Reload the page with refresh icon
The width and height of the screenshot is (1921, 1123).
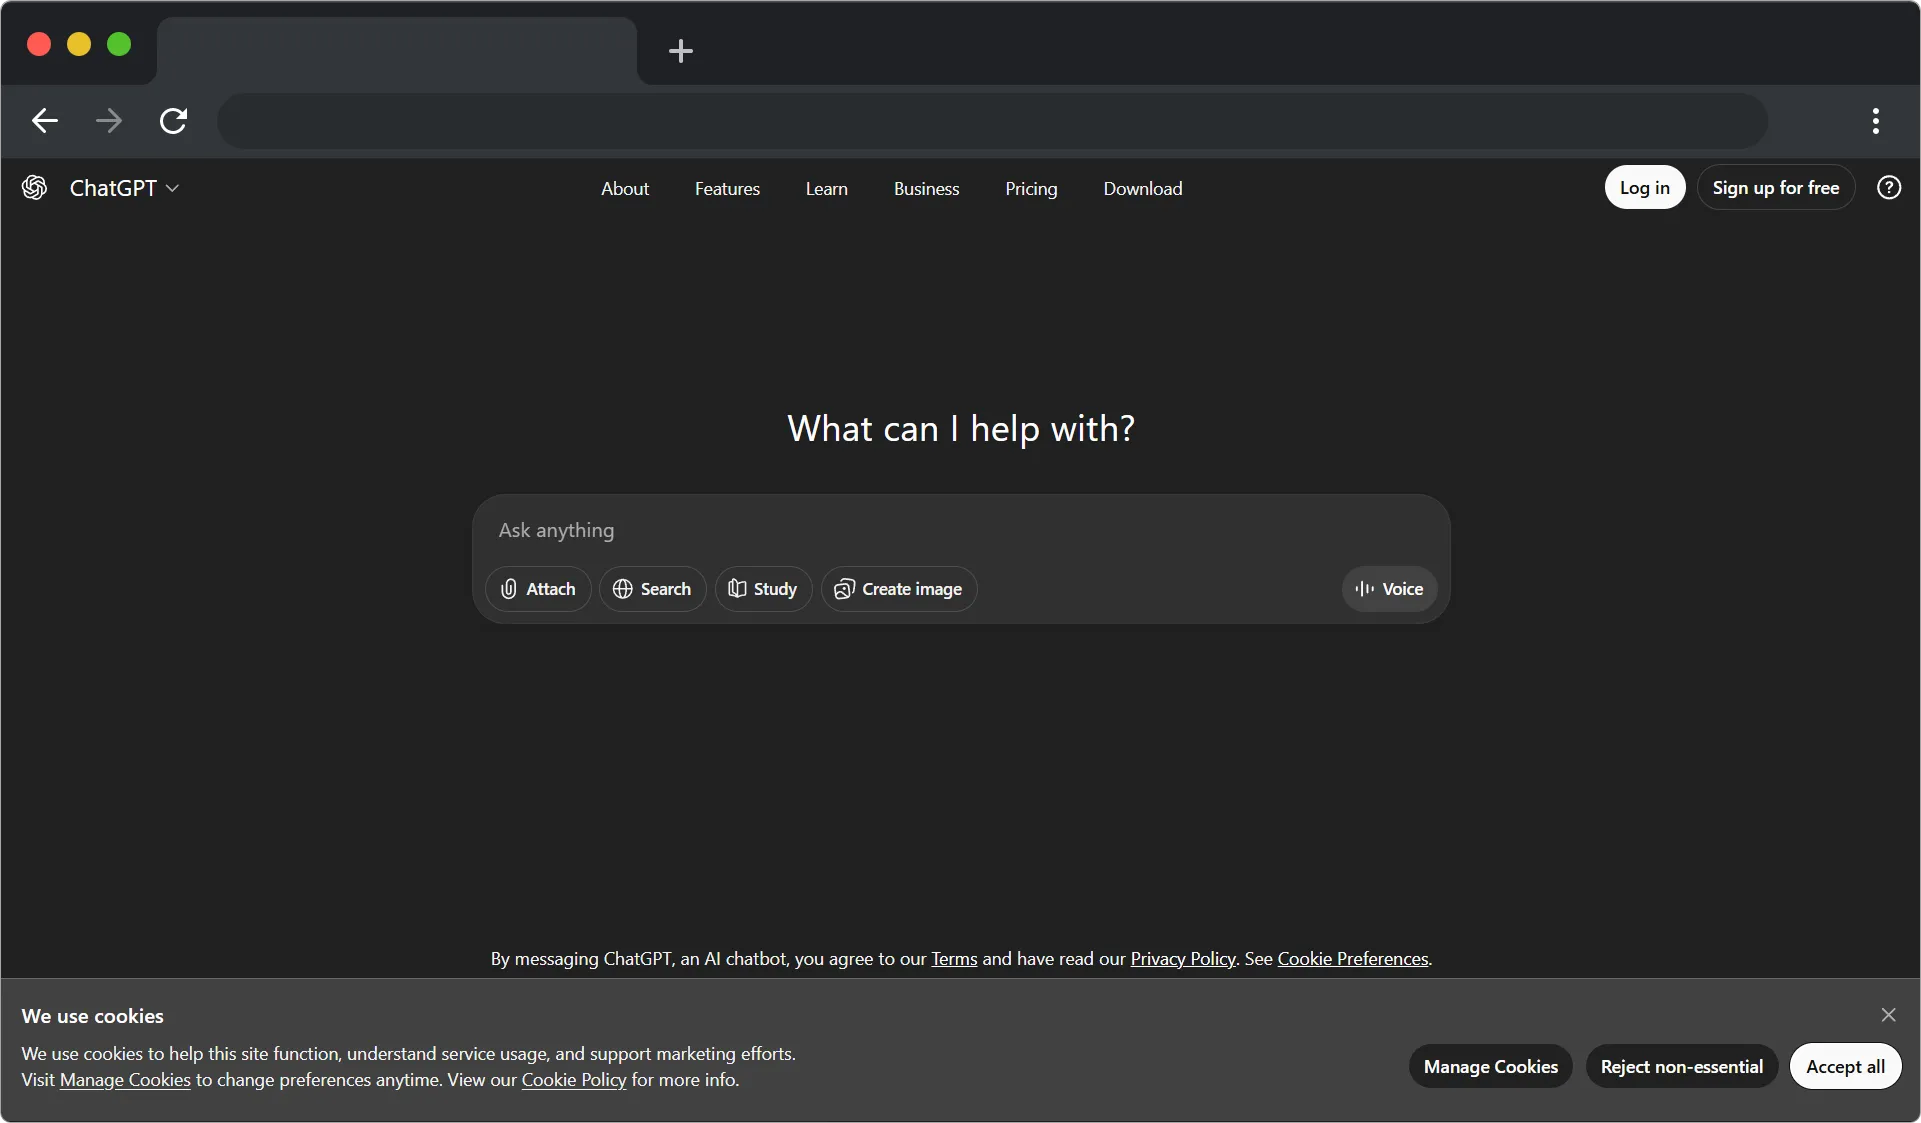[174, 121]
